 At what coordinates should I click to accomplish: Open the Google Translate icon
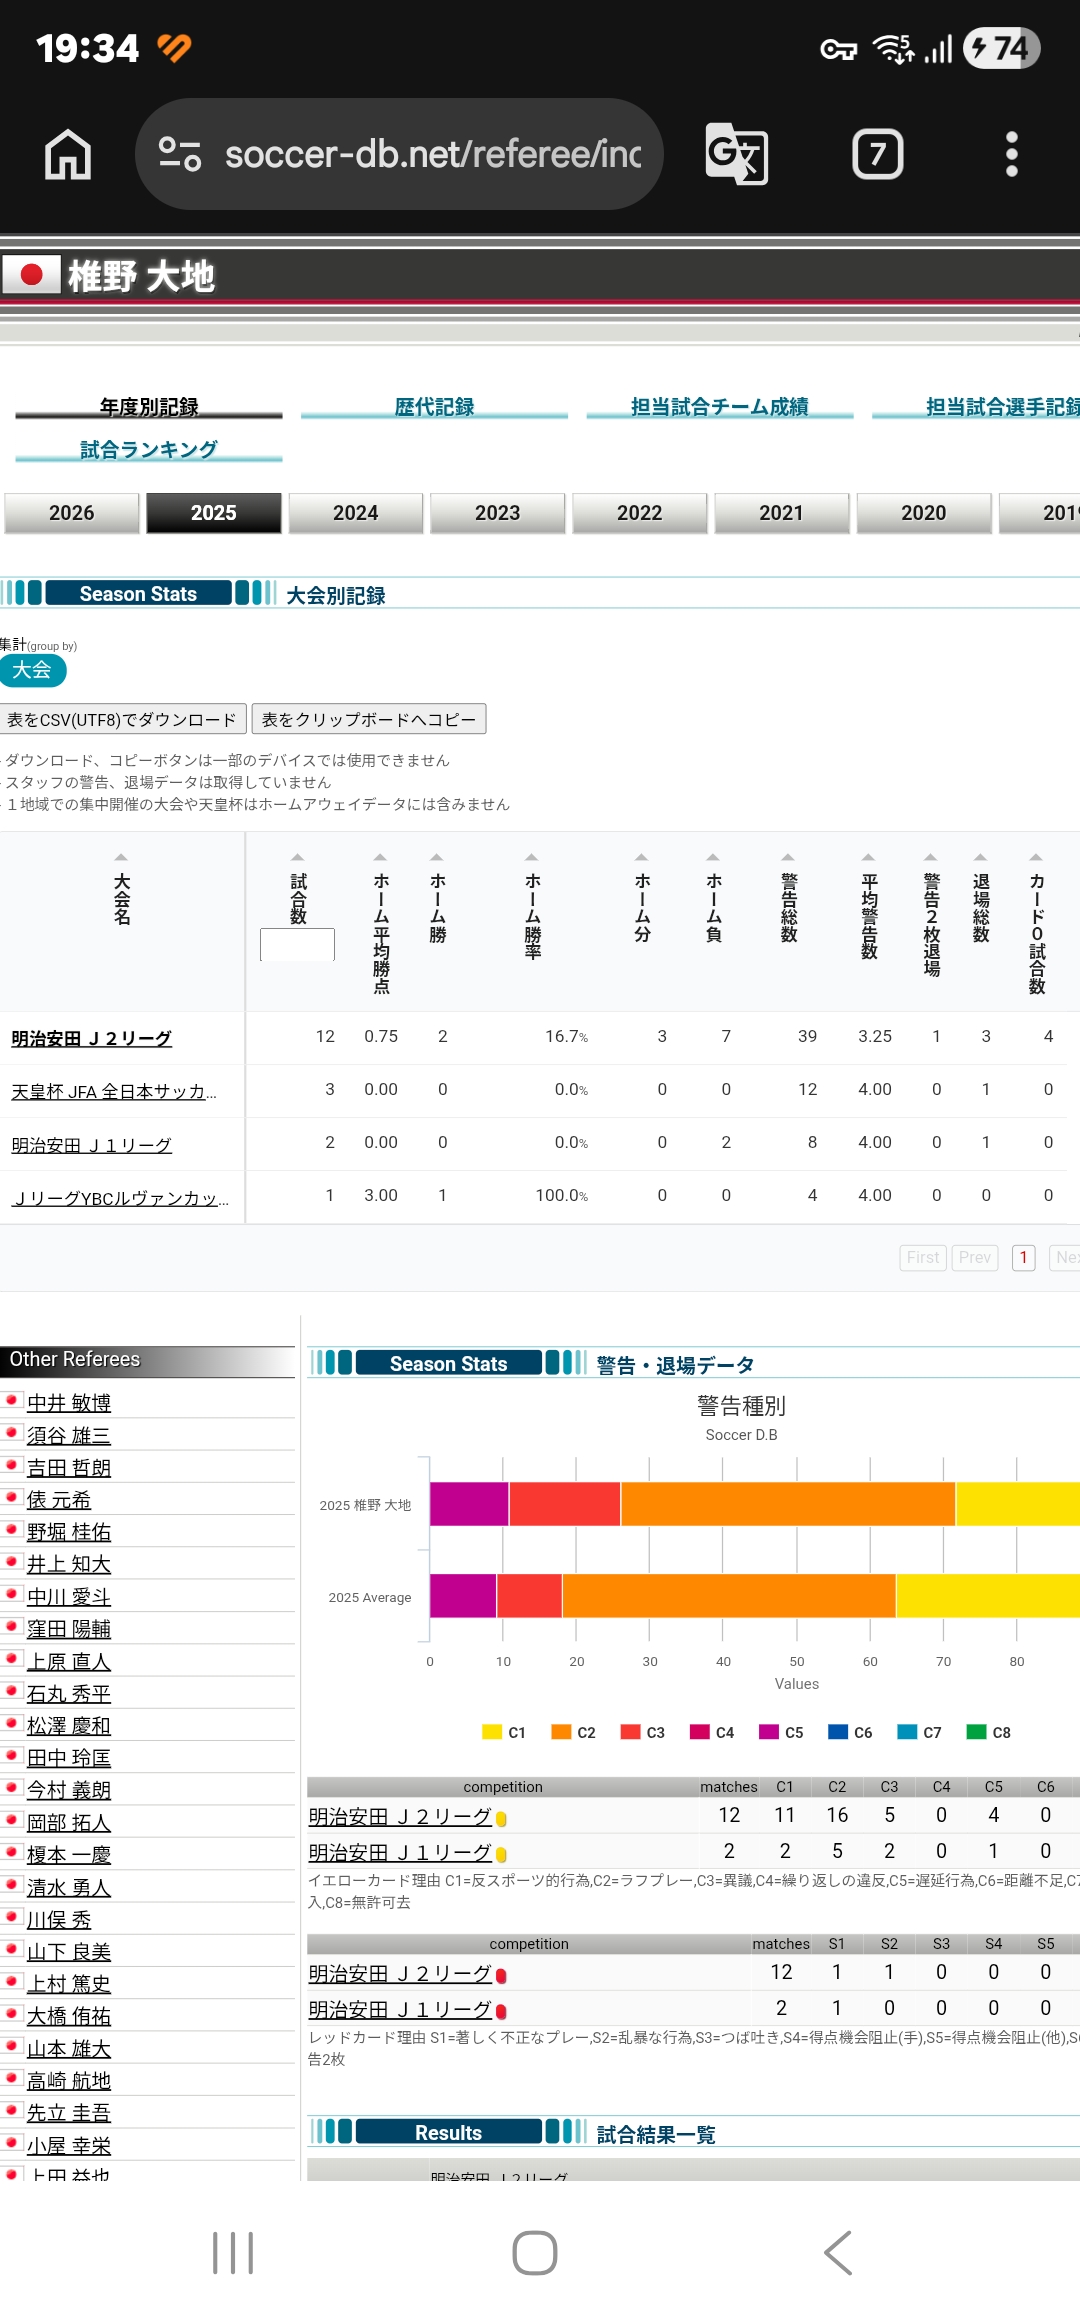(x=736, y=155)
